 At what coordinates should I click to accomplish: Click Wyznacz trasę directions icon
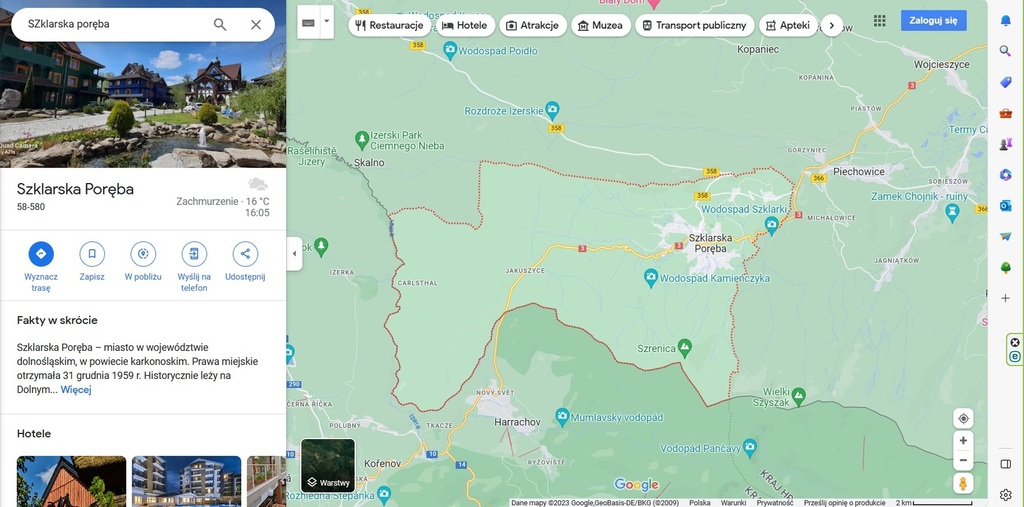[41, 254]
